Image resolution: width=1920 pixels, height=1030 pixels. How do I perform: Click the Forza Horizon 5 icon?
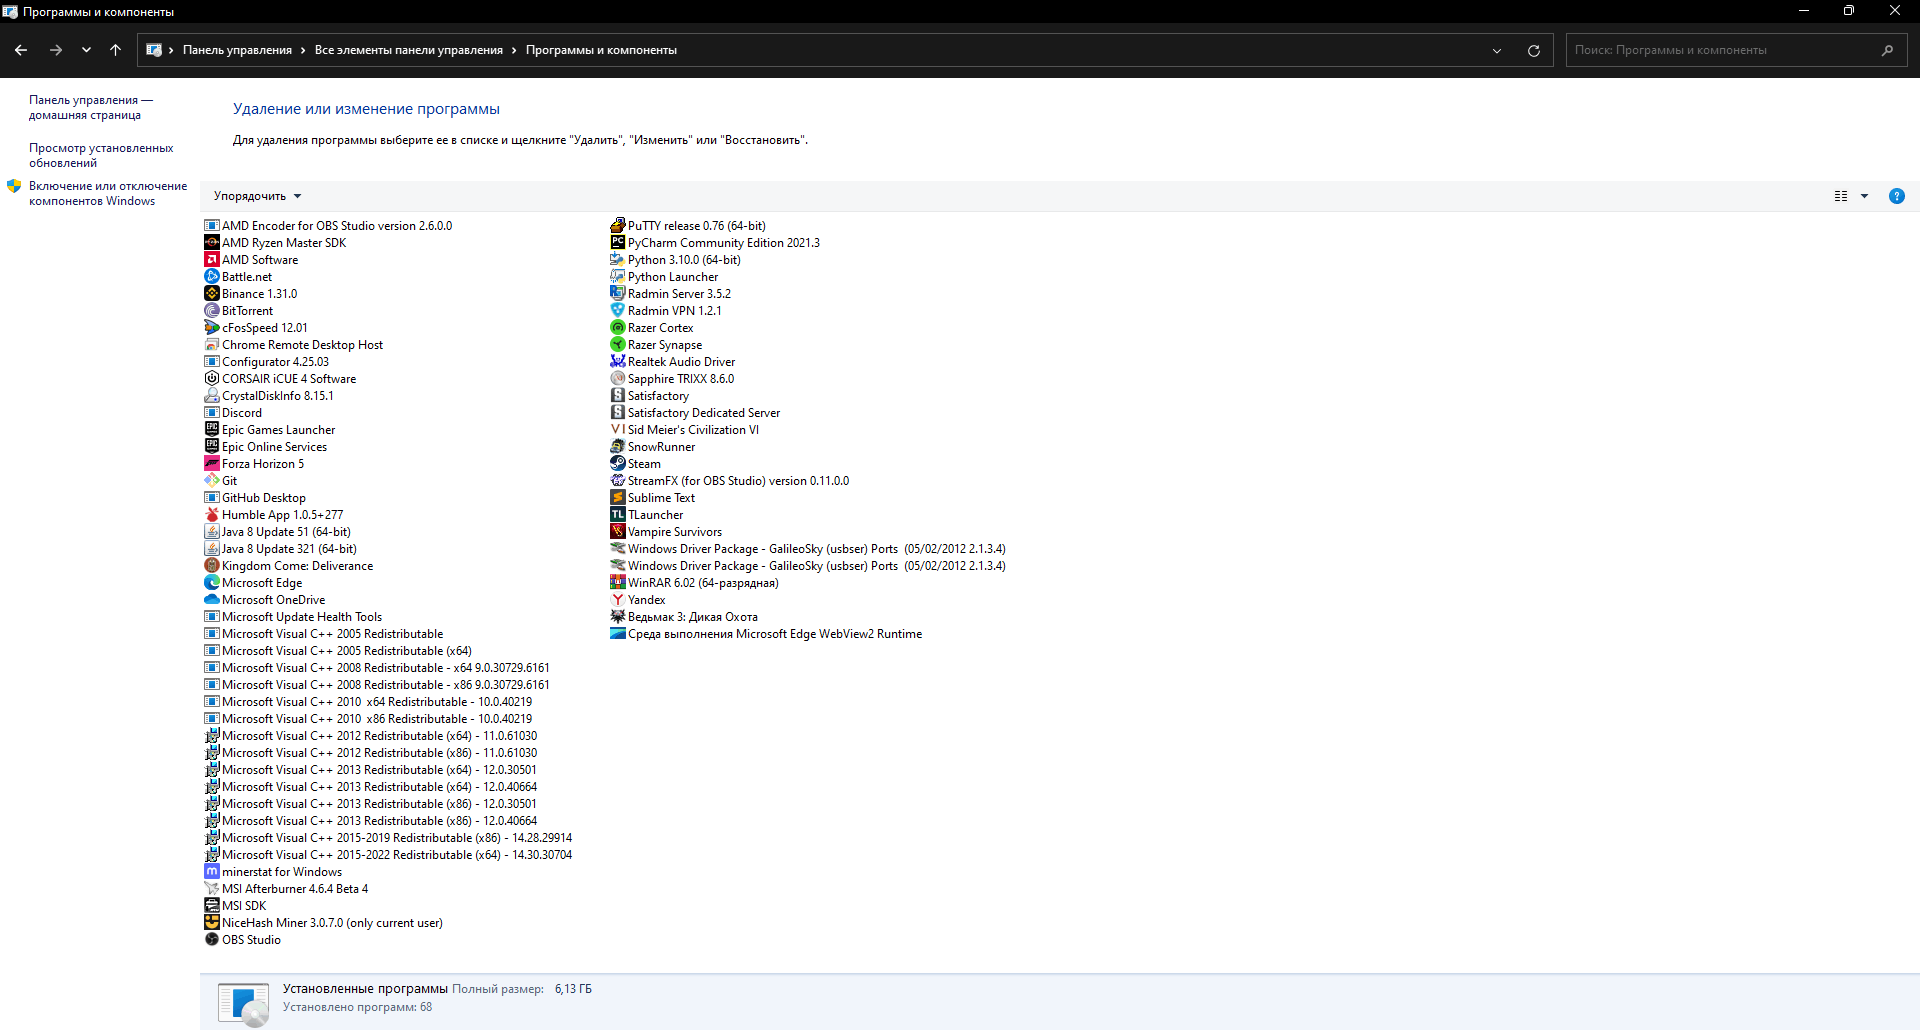pyautogui.click(x=211, y=464)
